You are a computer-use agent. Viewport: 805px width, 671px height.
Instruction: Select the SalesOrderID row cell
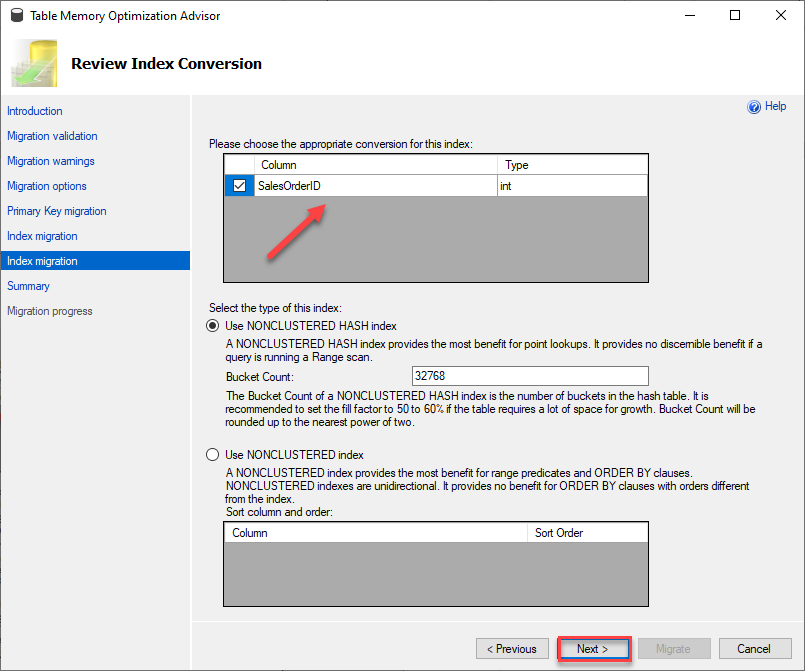click(x=376, y=186)
